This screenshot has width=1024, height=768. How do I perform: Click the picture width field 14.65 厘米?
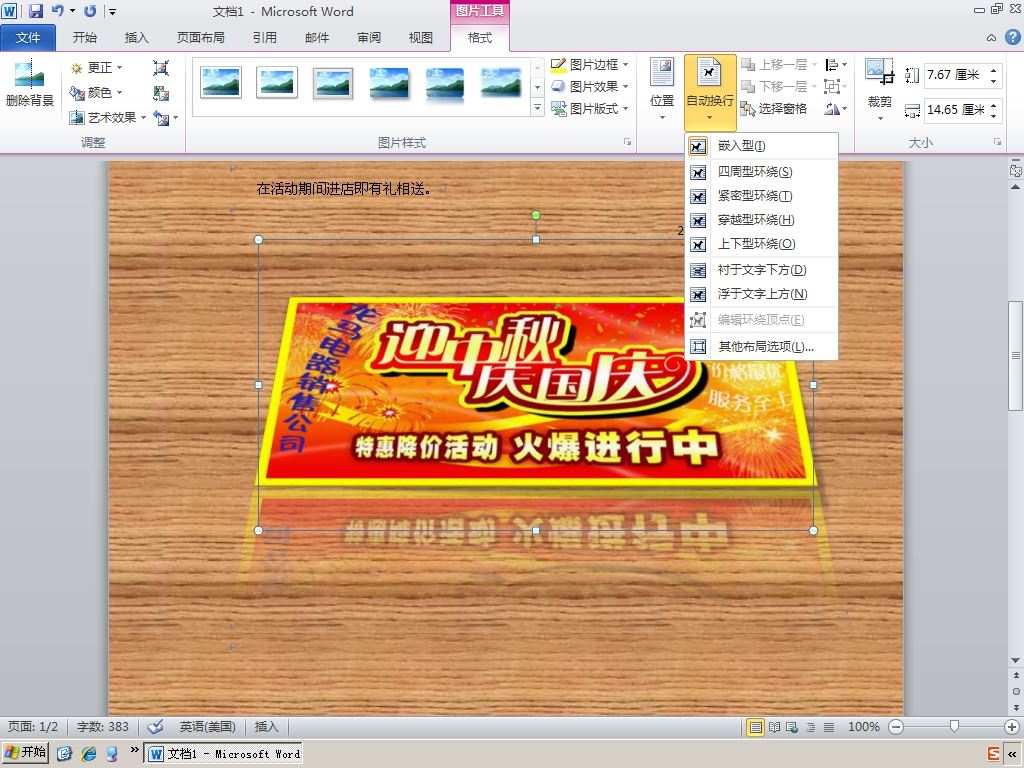pyautogui.click(x=956, y=110)
